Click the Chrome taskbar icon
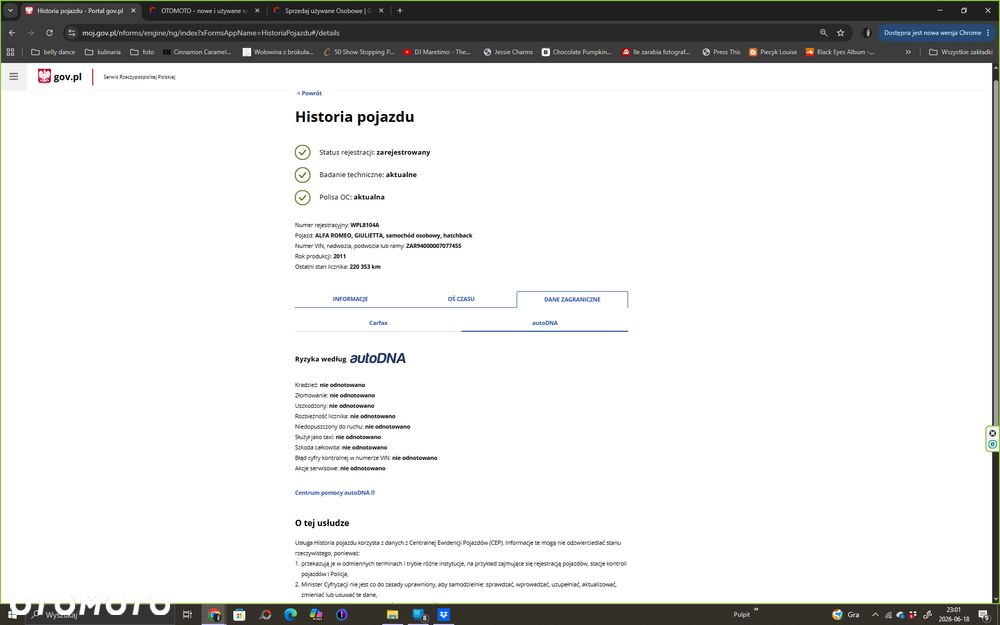1000x625 pixels. tap(214, 615)
